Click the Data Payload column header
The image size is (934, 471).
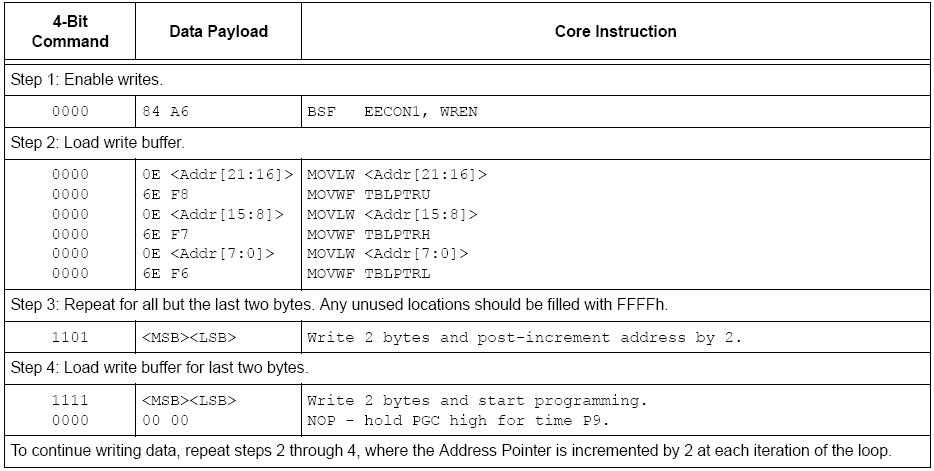(218, 31)
